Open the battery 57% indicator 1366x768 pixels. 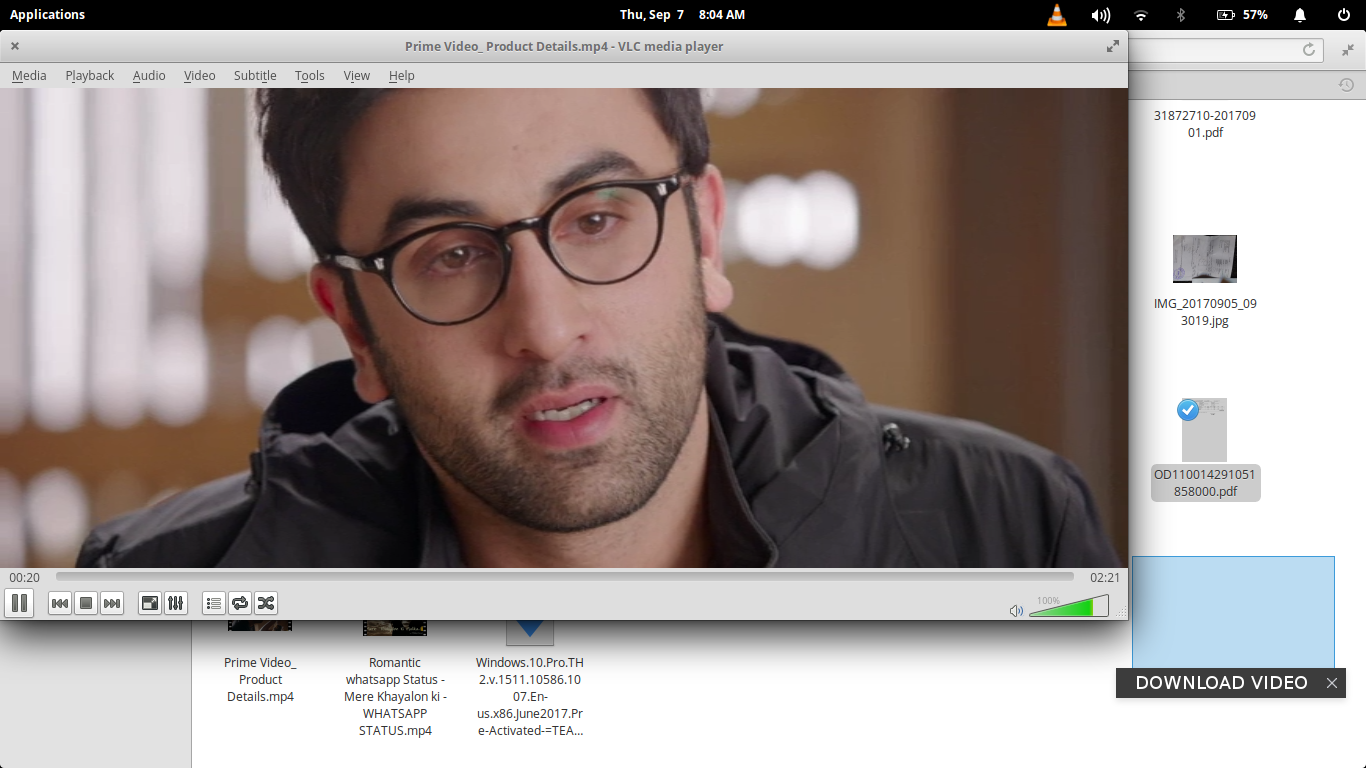pyautogui.click(x=1242, y=15)
